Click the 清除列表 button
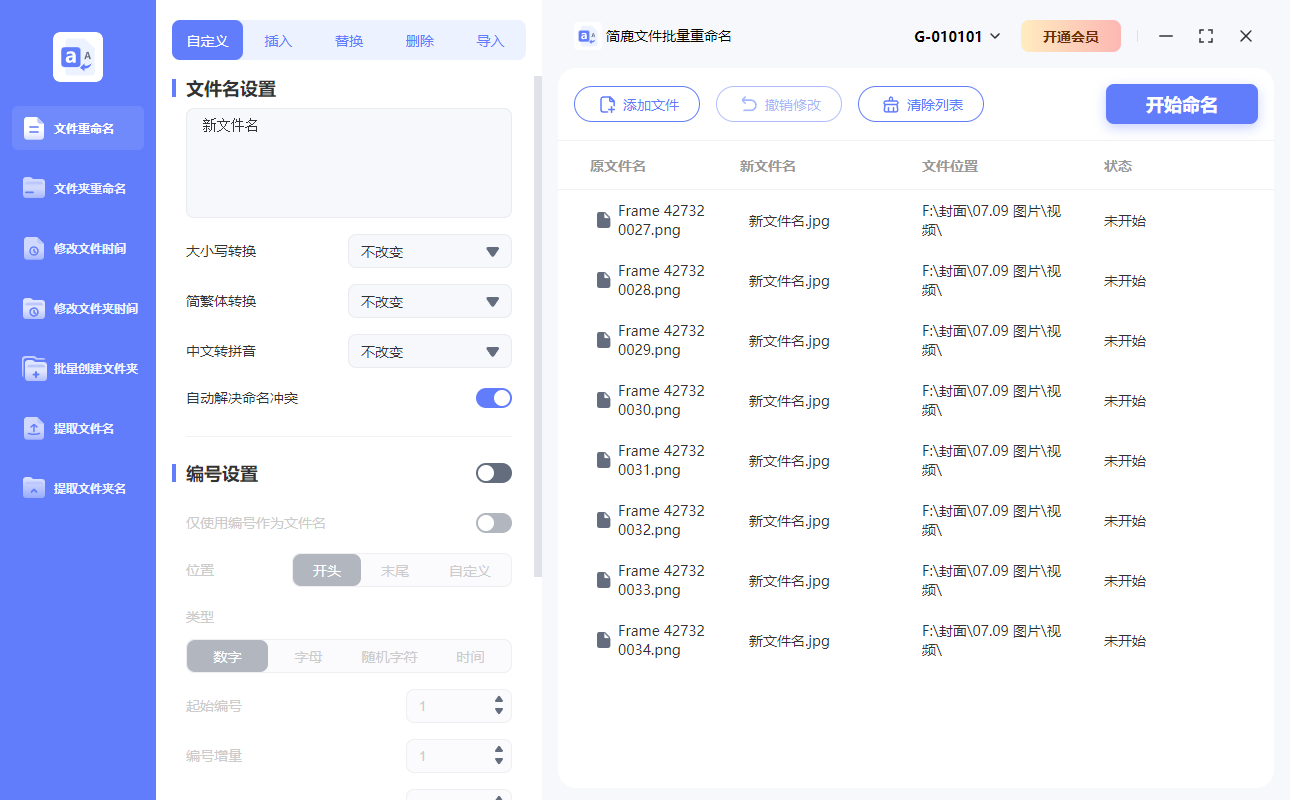This screenshot has width=1290, height=800. click(921, 104)
